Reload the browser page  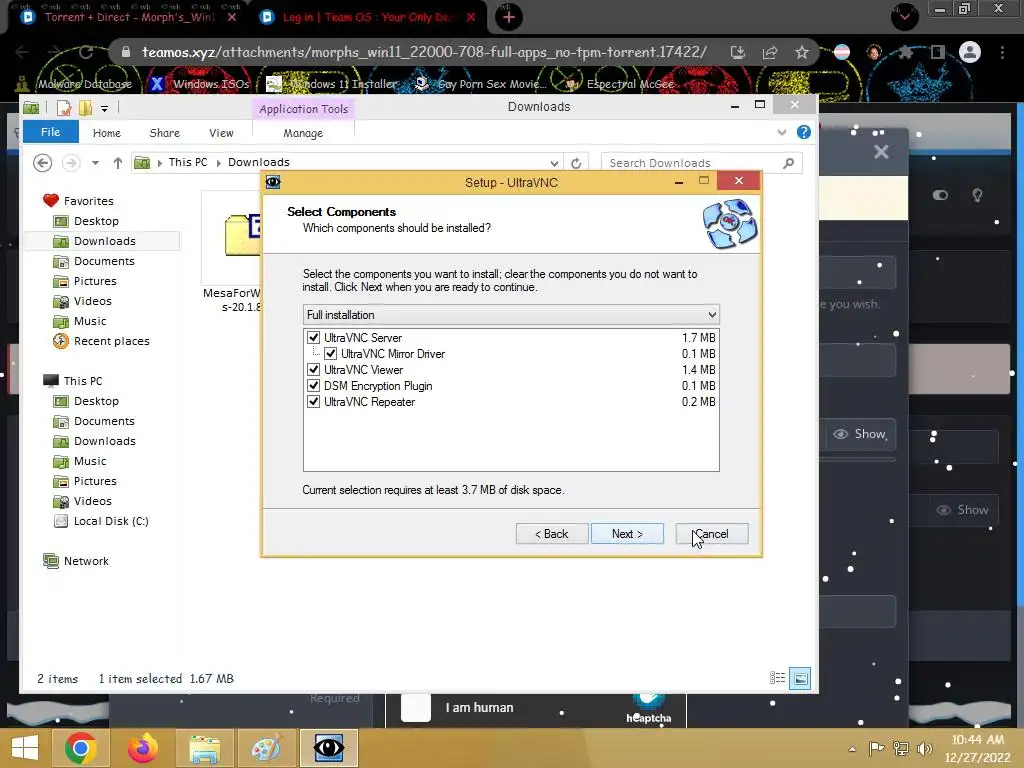point(86,52)
